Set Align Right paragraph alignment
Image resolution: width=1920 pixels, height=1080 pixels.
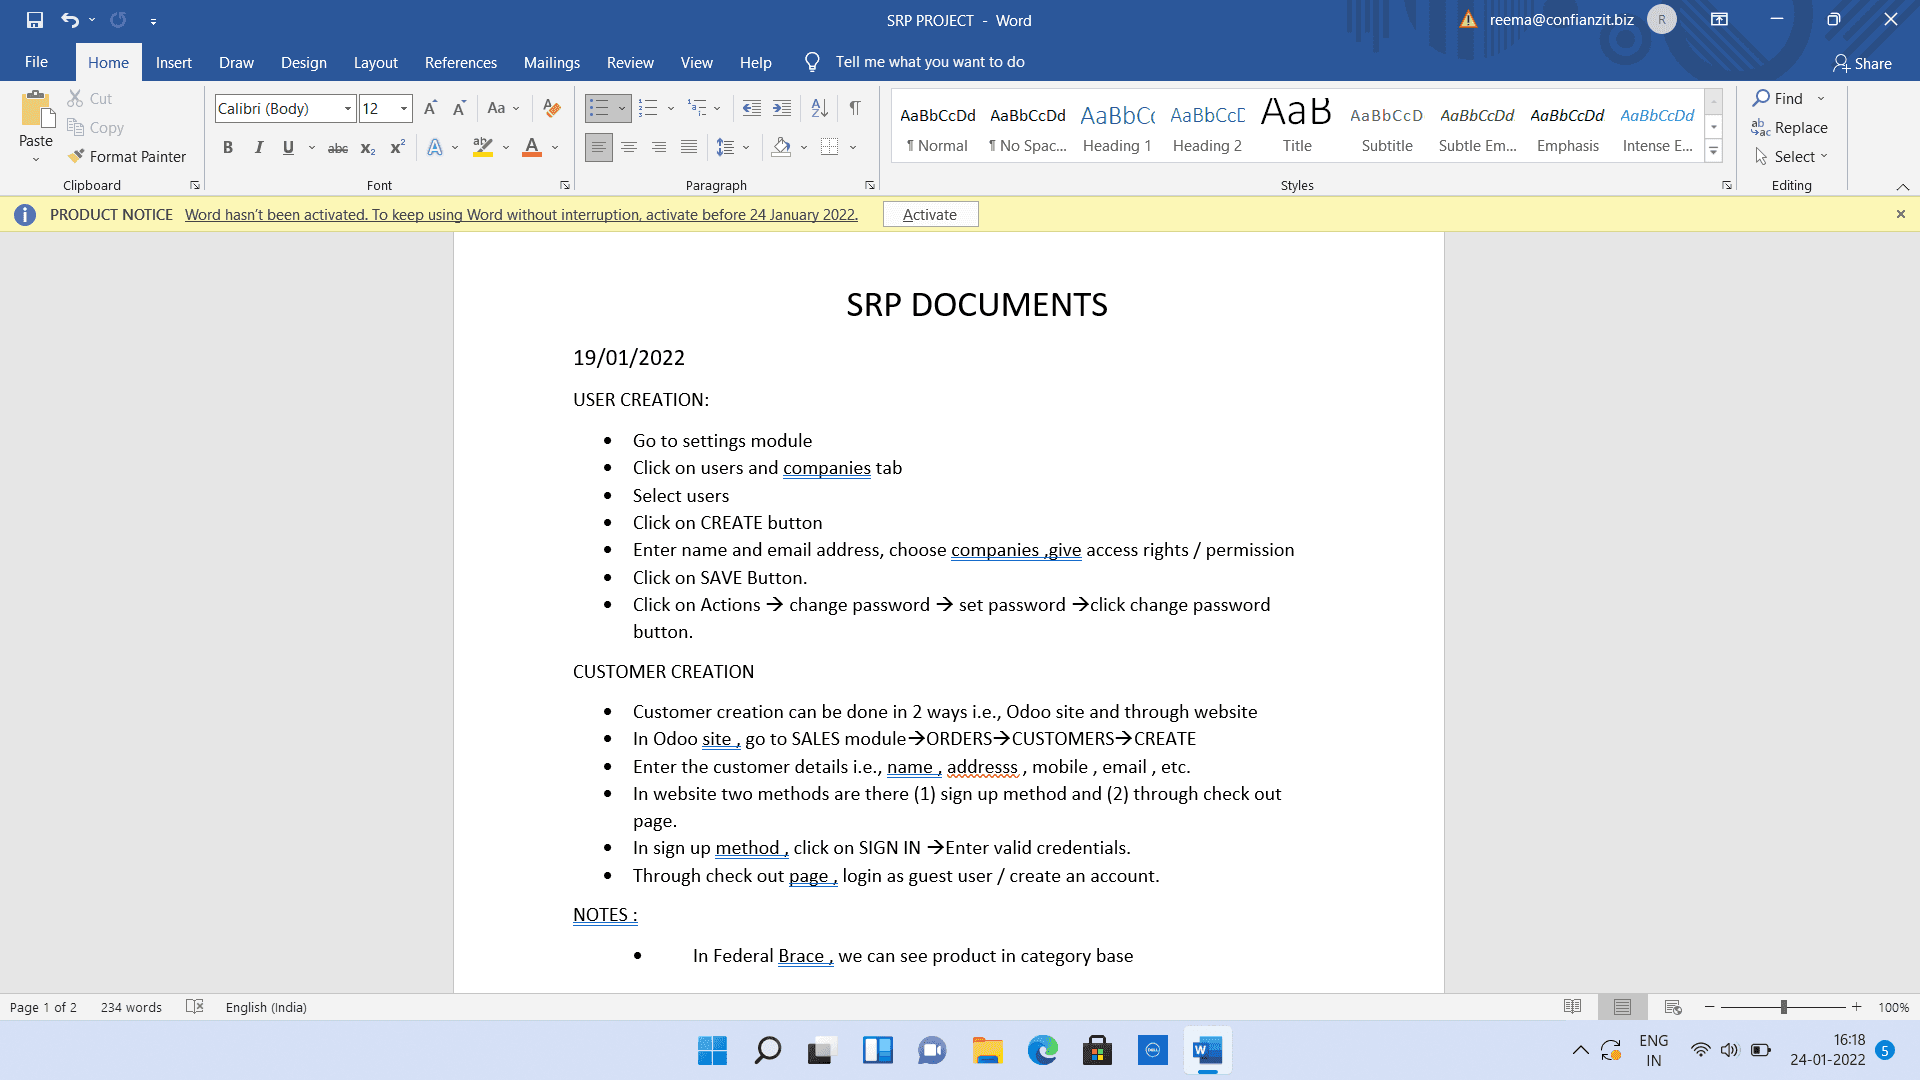(659, 148)
